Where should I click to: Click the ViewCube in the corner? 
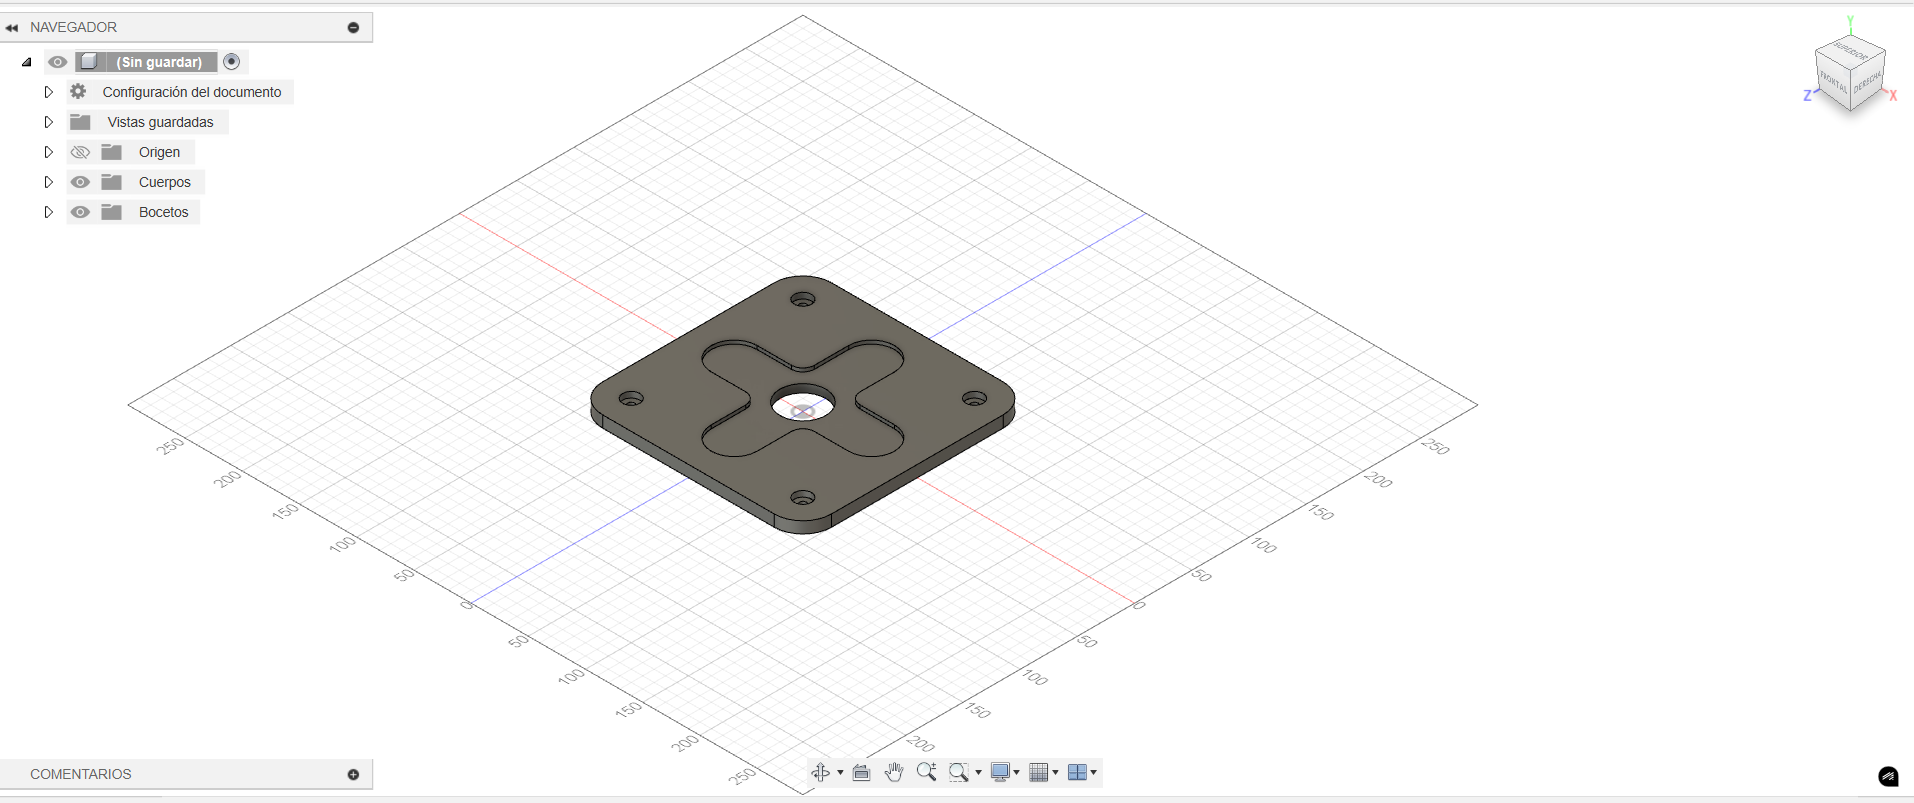(x=1850, y=73)
